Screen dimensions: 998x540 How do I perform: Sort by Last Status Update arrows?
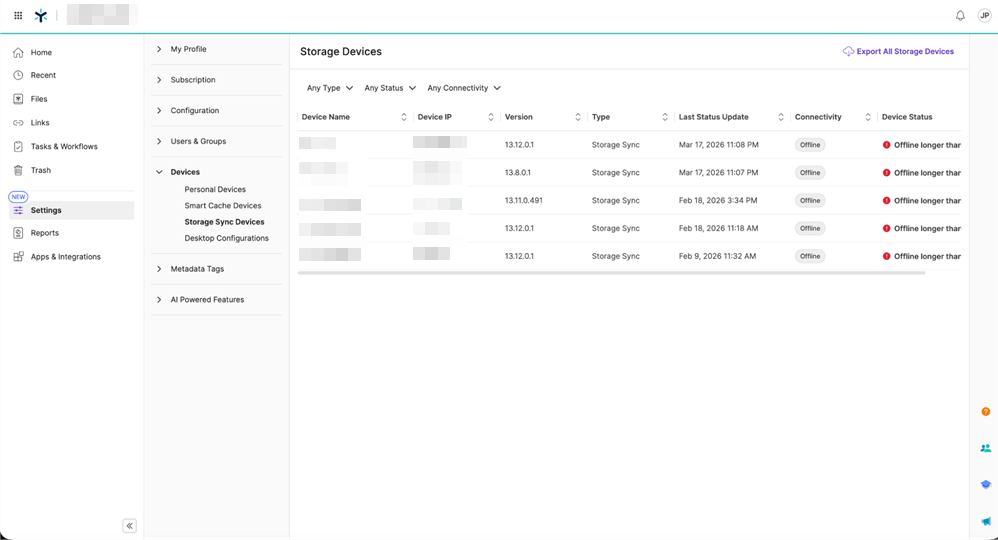click(781, 117)
